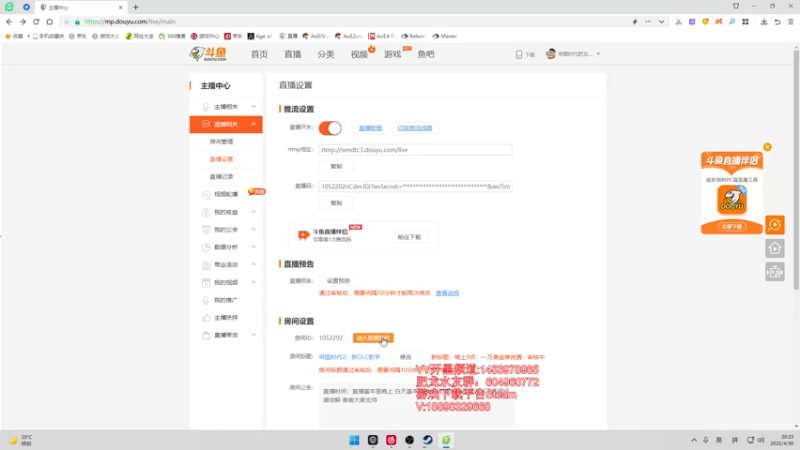Image resolution: width=800 pixels, height=450 pixels.
Task: Go back with the browser back arrow
Action: click(9, 21)
